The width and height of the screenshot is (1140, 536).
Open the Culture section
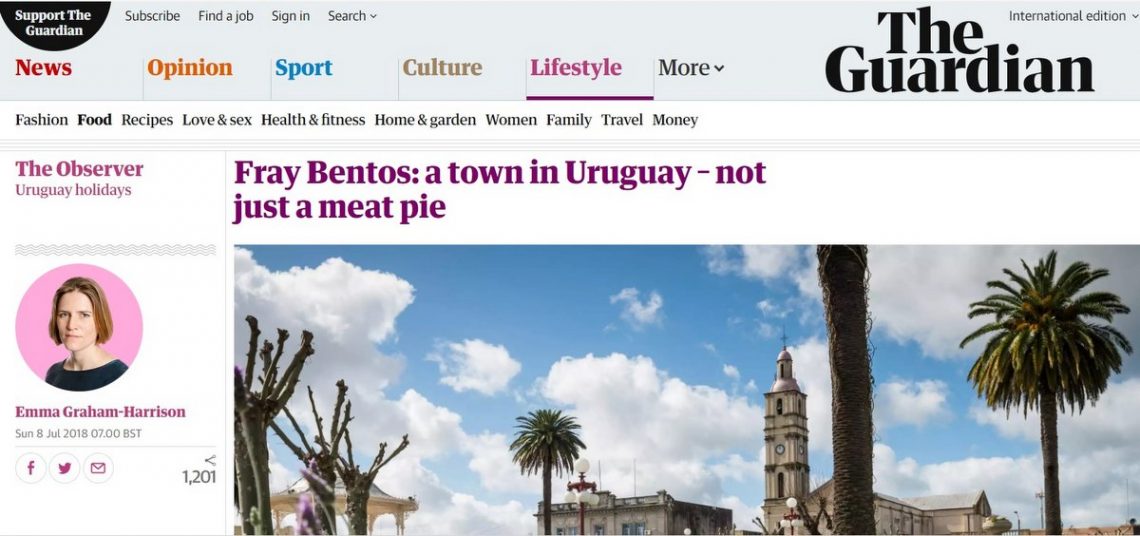coord(442,68)
